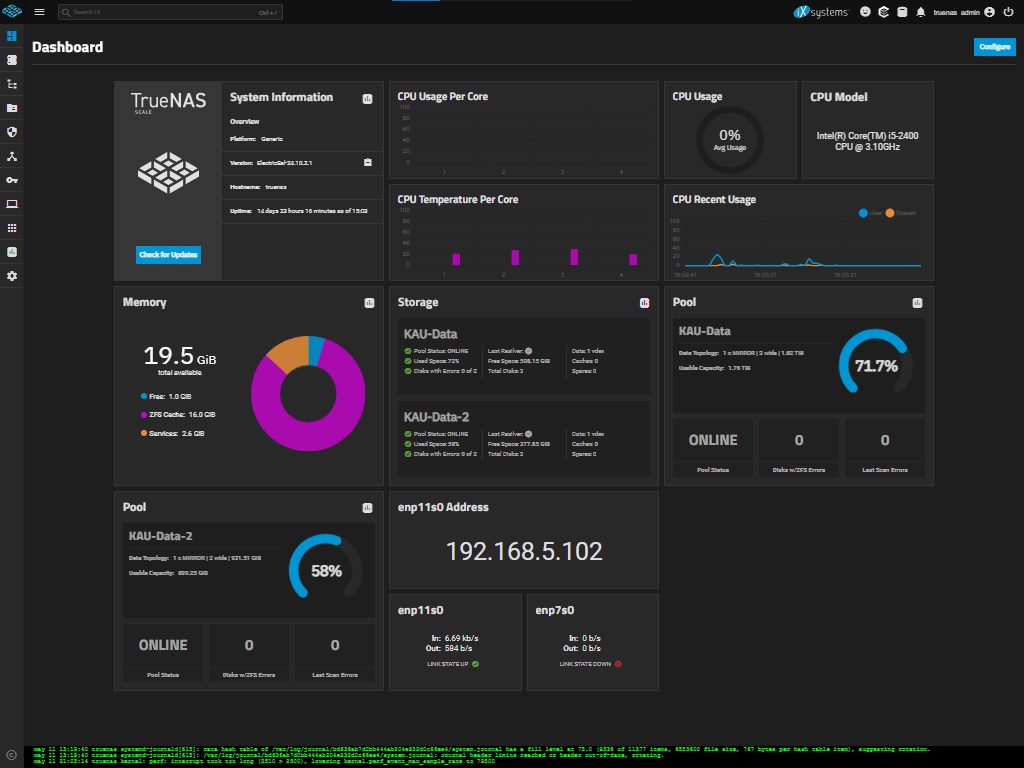Toggle the sidebar with the hamburger menu
The image size is (1024, 768).
point(39,12)
